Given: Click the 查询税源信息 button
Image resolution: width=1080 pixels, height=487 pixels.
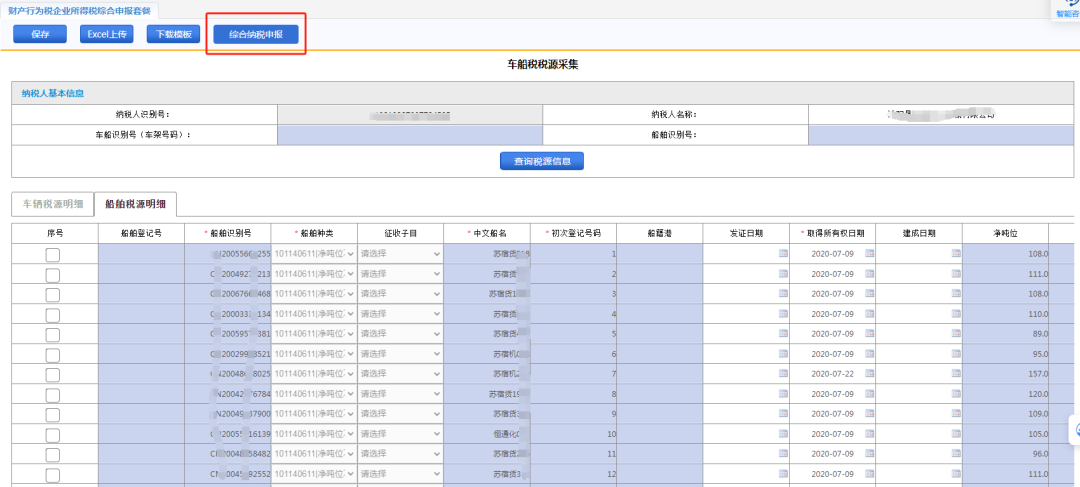Looking at the screenshot, I should (541, 161).
